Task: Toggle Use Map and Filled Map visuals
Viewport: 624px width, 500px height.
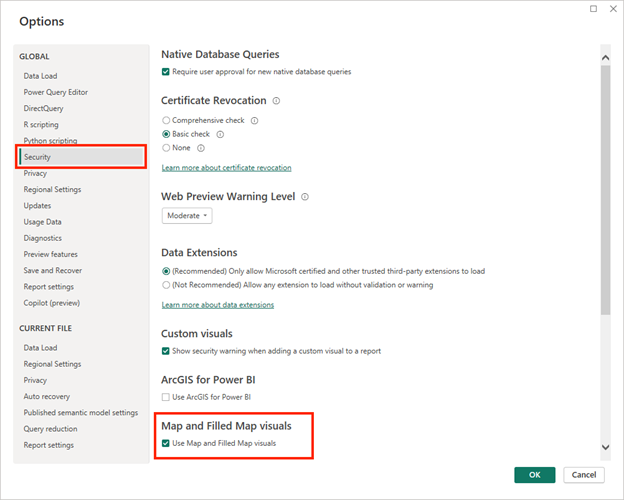Action: (x=166, y=443)
